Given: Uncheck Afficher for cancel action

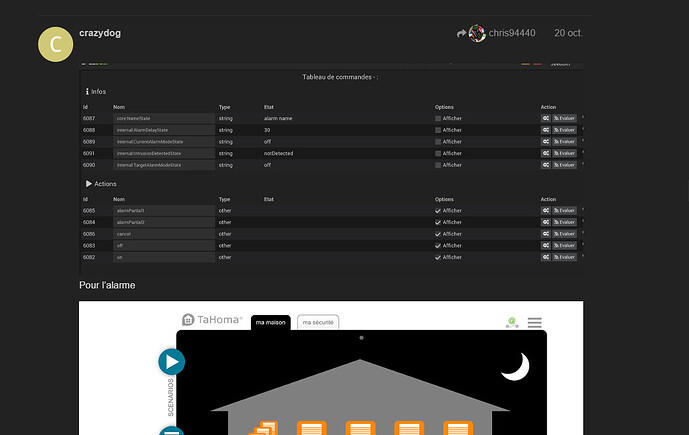Looking at the screenshot, I should [x=438, y=234].
